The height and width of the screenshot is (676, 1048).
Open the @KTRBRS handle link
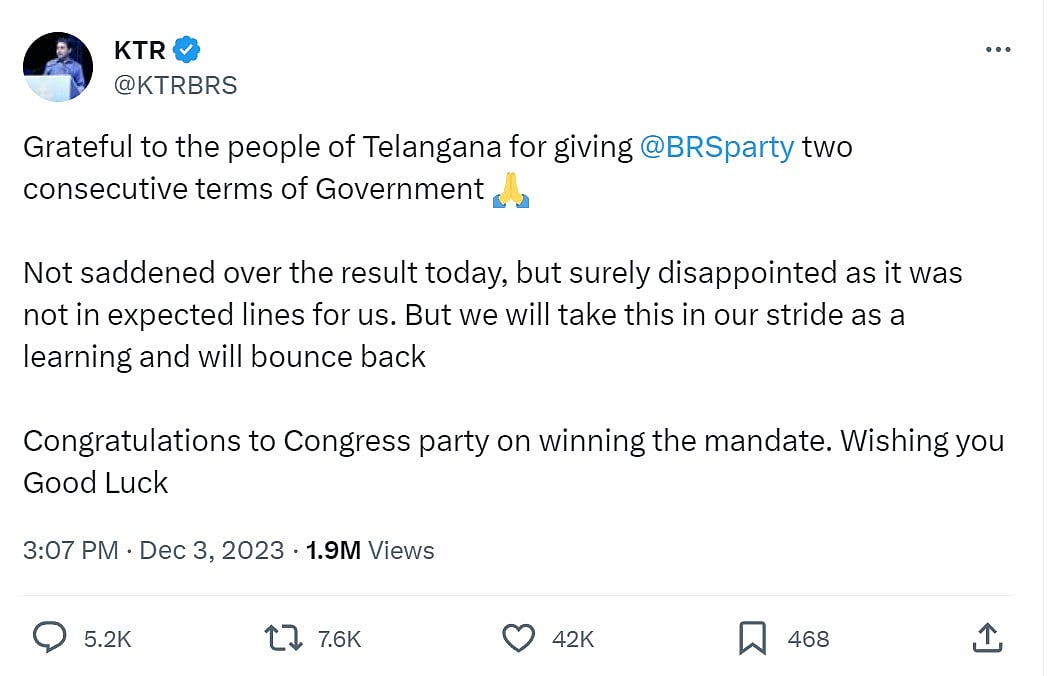click(x=176, y=85)
